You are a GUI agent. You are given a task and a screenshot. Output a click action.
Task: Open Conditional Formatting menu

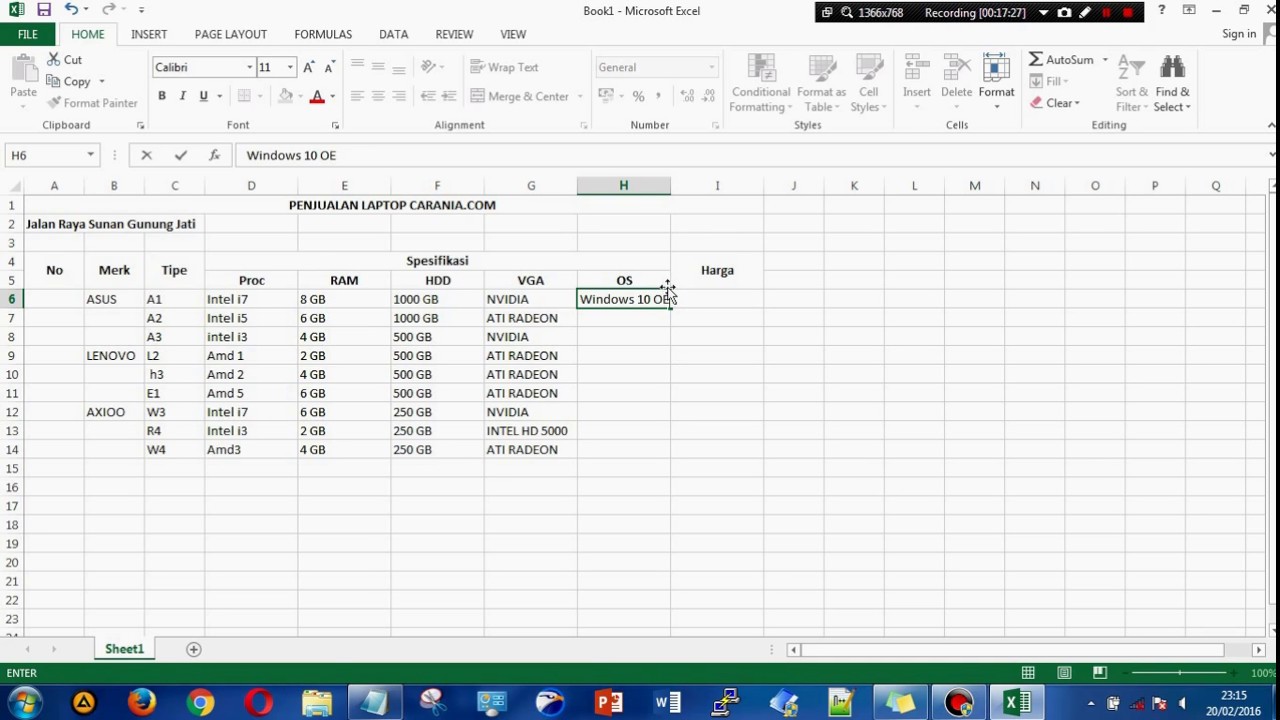(760, 83)
